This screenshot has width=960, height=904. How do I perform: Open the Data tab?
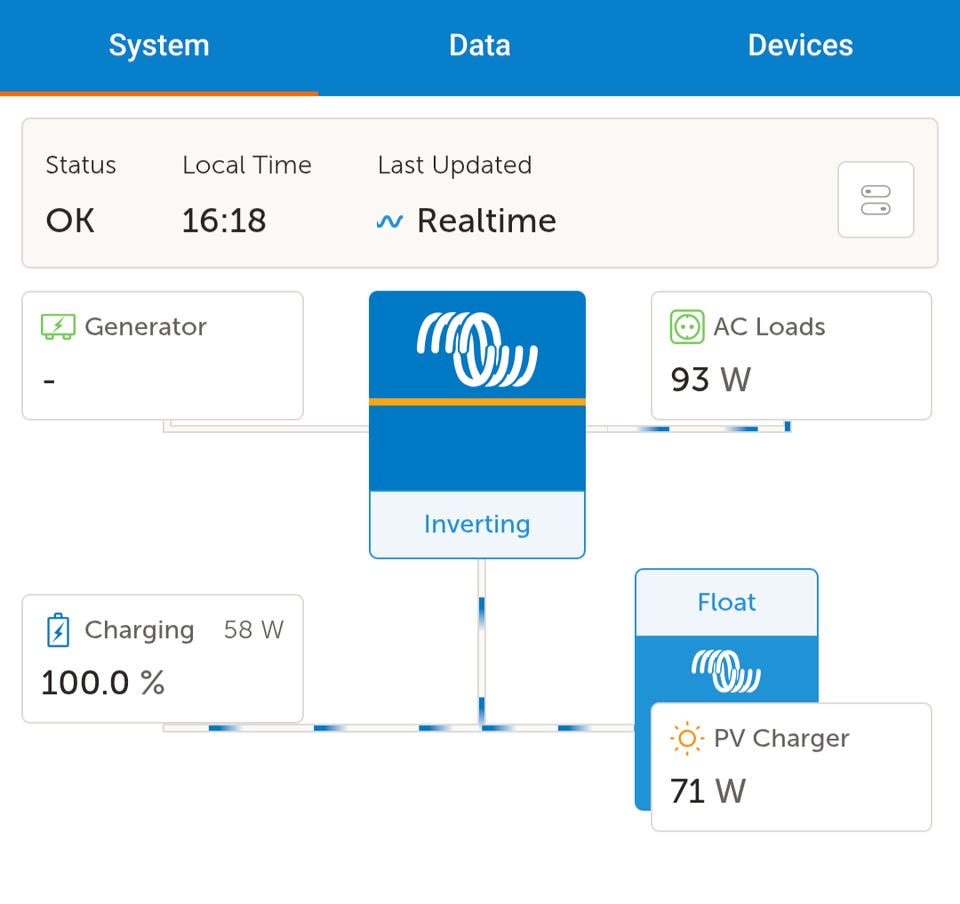[479, 46]
